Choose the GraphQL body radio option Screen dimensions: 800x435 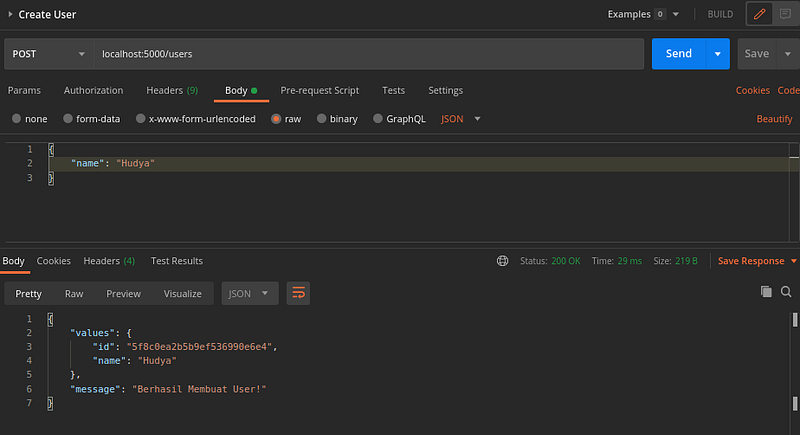tap(378, 118)
